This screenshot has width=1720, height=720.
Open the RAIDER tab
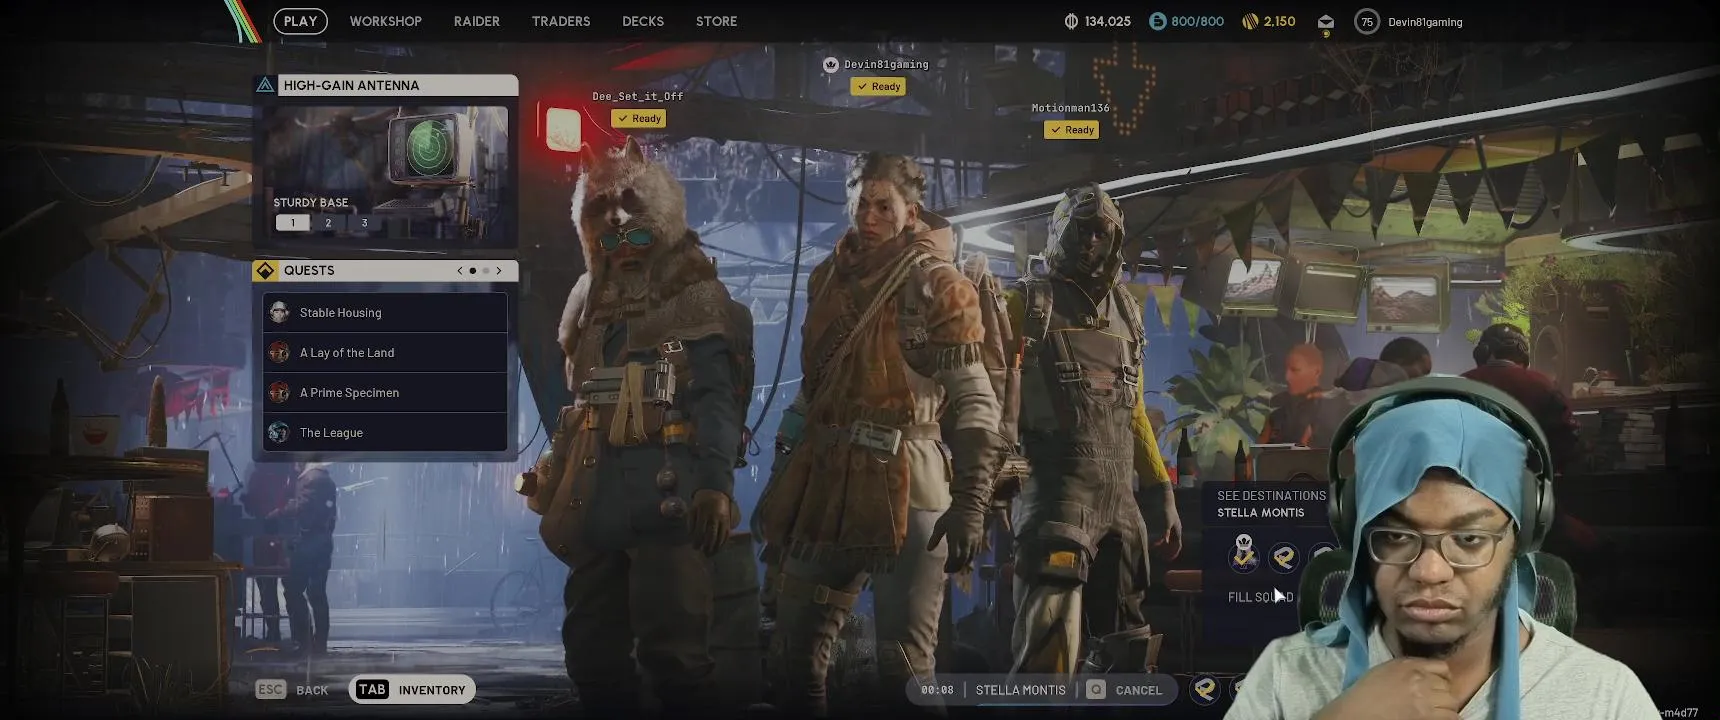[x=476, y=21]
